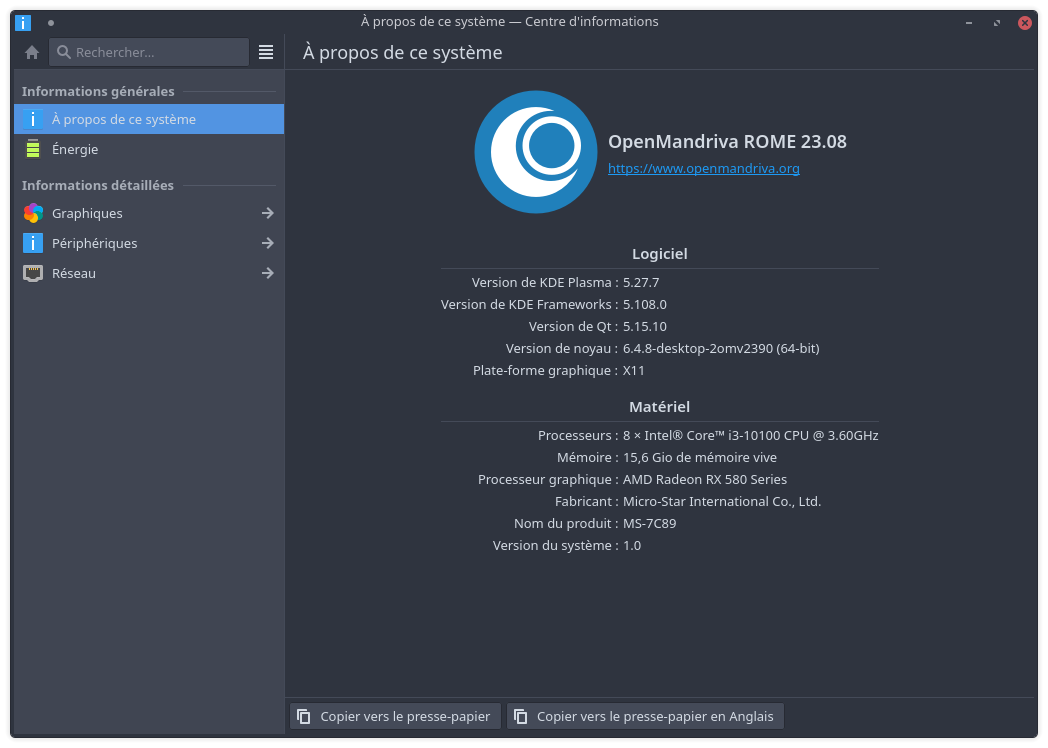Image resolution: width=1048 pixels, height=748 pixels.
Task: Expand the Graphiques category arrow
Action: tap(267, 213)
